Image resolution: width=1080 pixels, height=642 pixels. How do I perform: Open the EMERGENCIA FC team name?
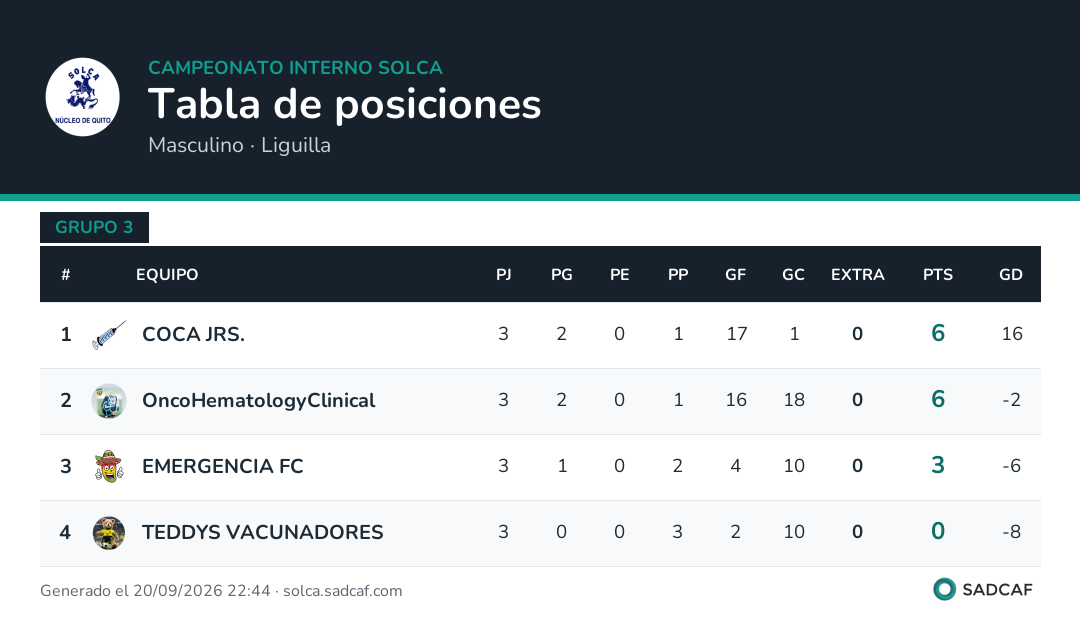(222, 466)
